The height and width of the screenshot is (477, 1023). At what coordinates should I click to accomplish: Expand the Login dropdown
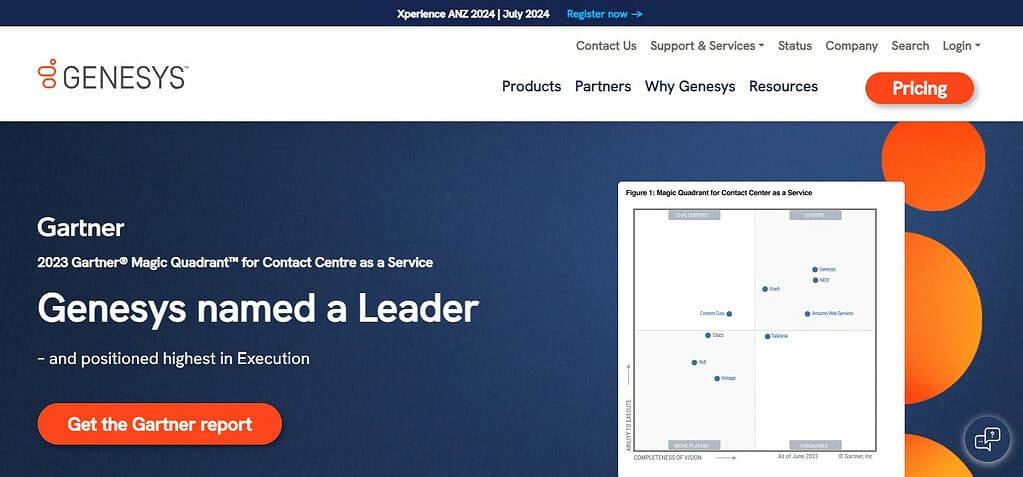(961, 46)
